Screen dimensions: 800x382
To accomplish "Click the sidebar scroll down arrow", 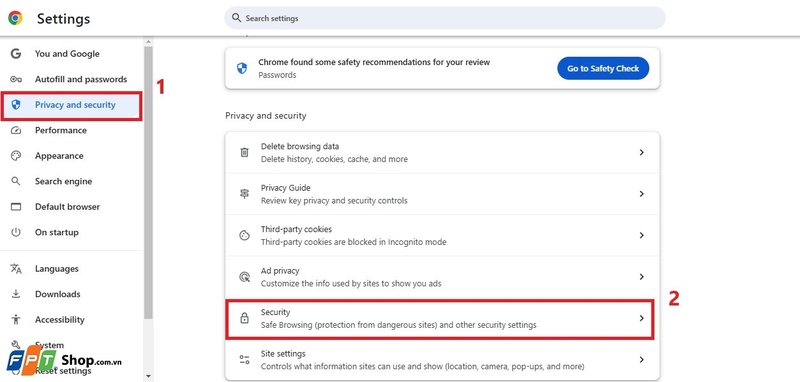I will [x=148, y=376].
